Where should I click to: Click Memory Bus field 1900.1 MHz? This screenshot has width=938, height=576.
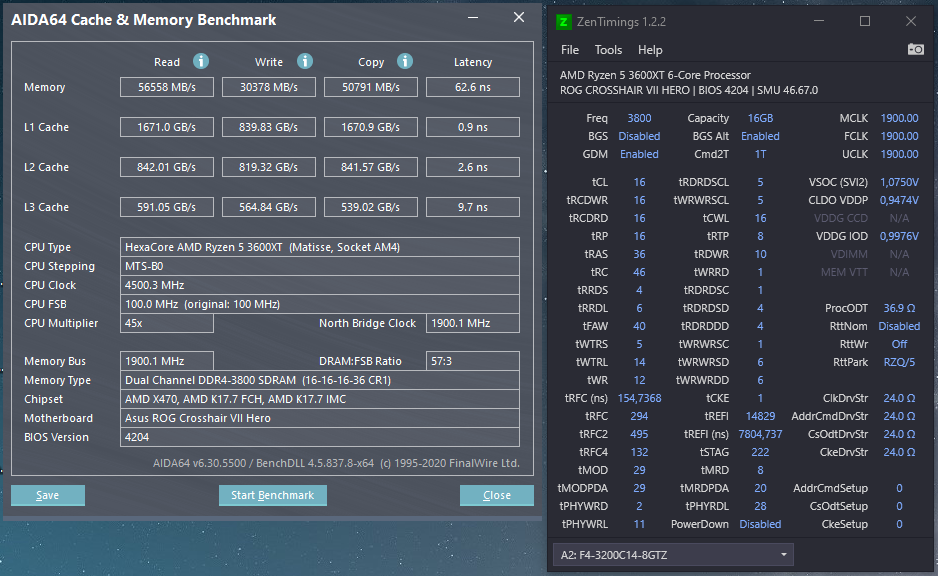[167, 361]
